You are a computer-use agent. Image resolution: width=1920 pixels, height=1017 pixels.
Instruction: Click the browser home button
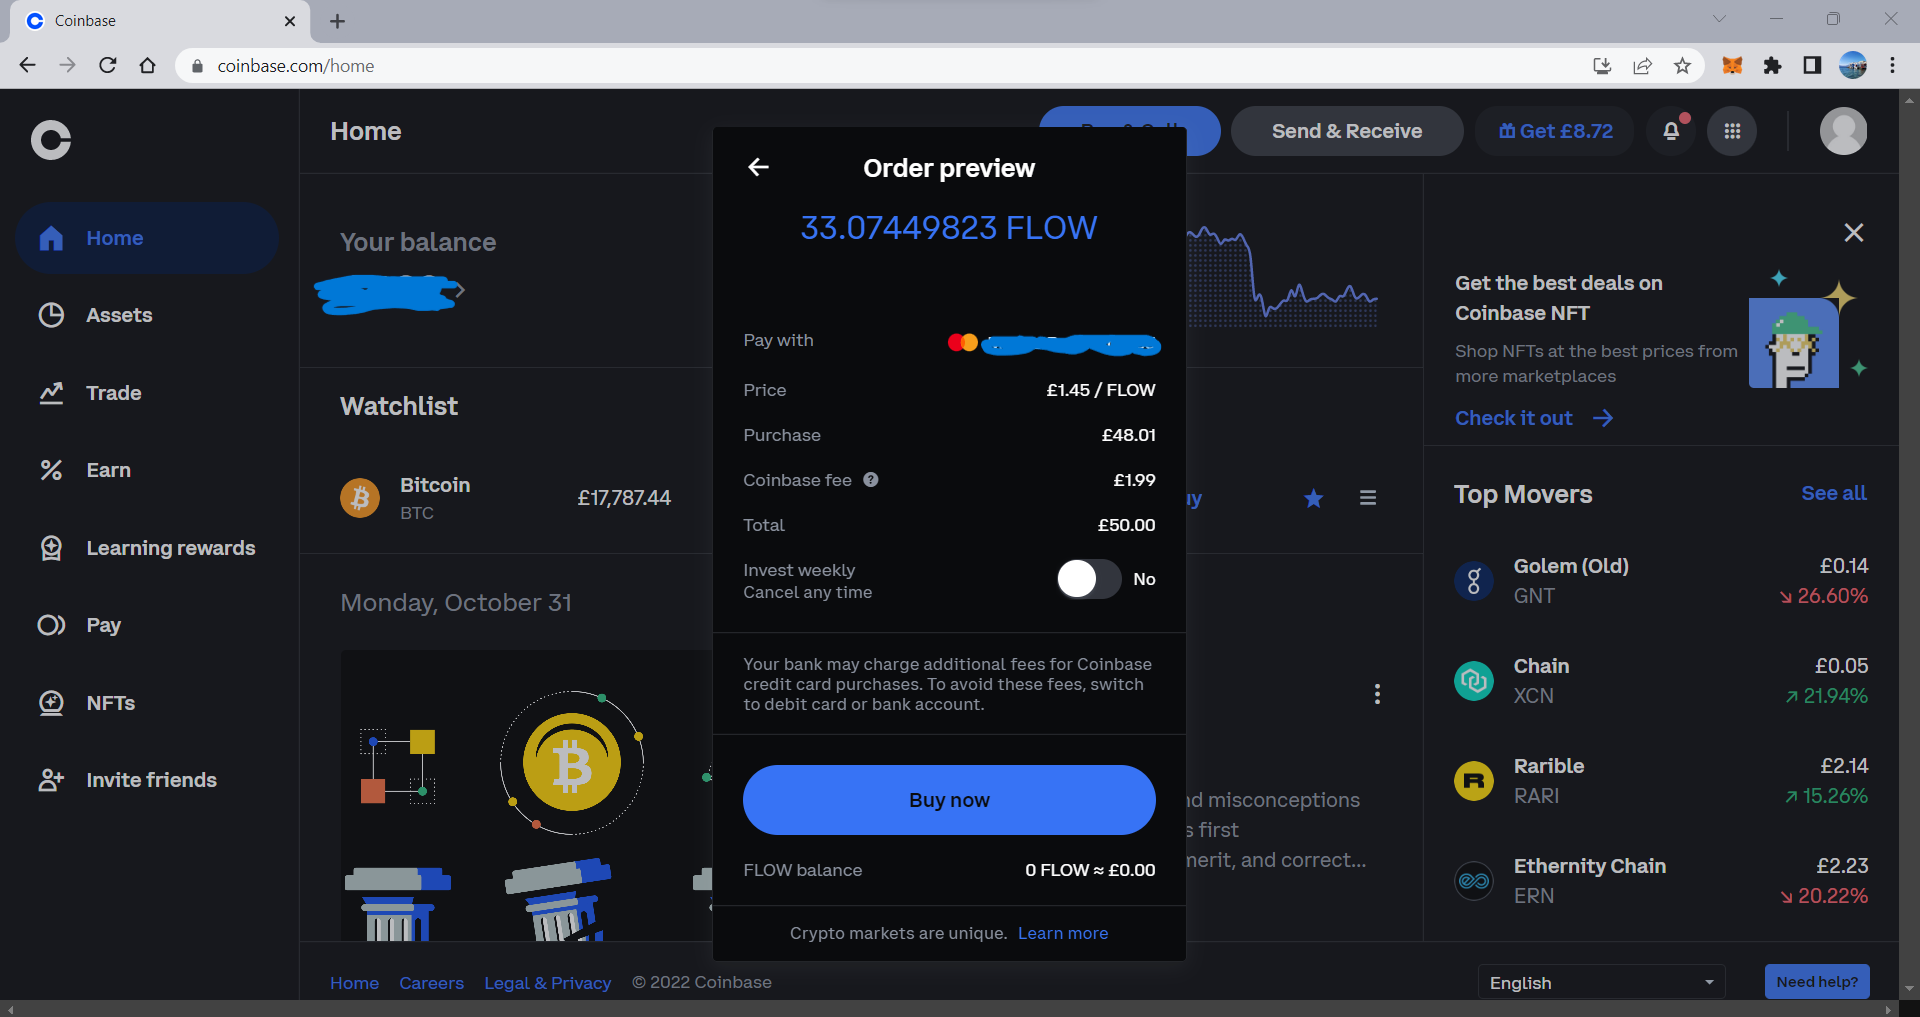click(x=148, y=66)
